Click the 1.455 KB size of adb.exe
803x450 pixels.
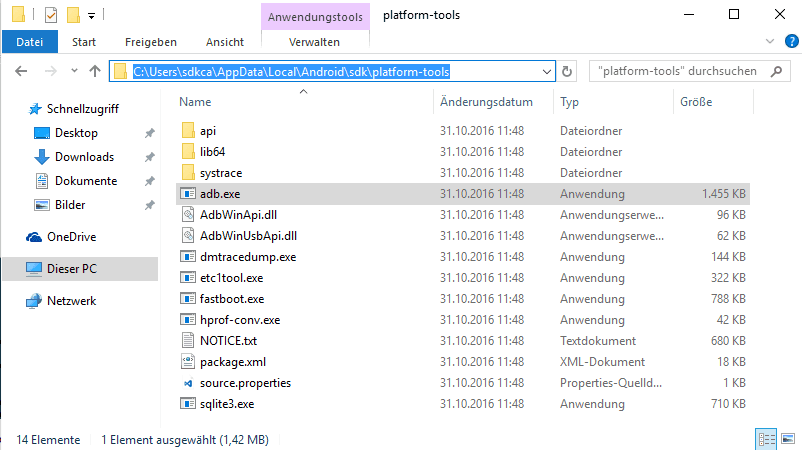coord(724,194)
